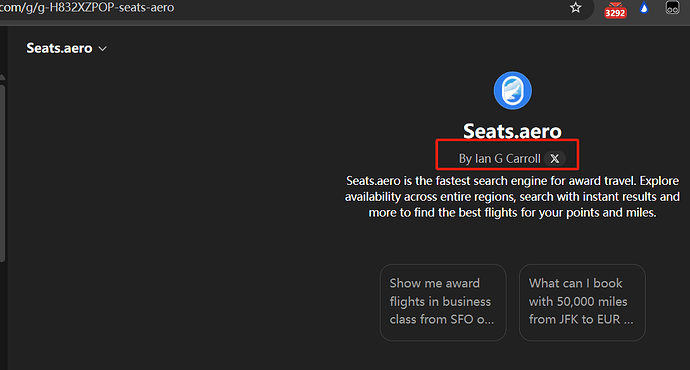Image resolution: width=690 pixels, height=370 pixels.
Task: Choose the 'What can I book with 50,000 miles' card
Action: (582, 302)
